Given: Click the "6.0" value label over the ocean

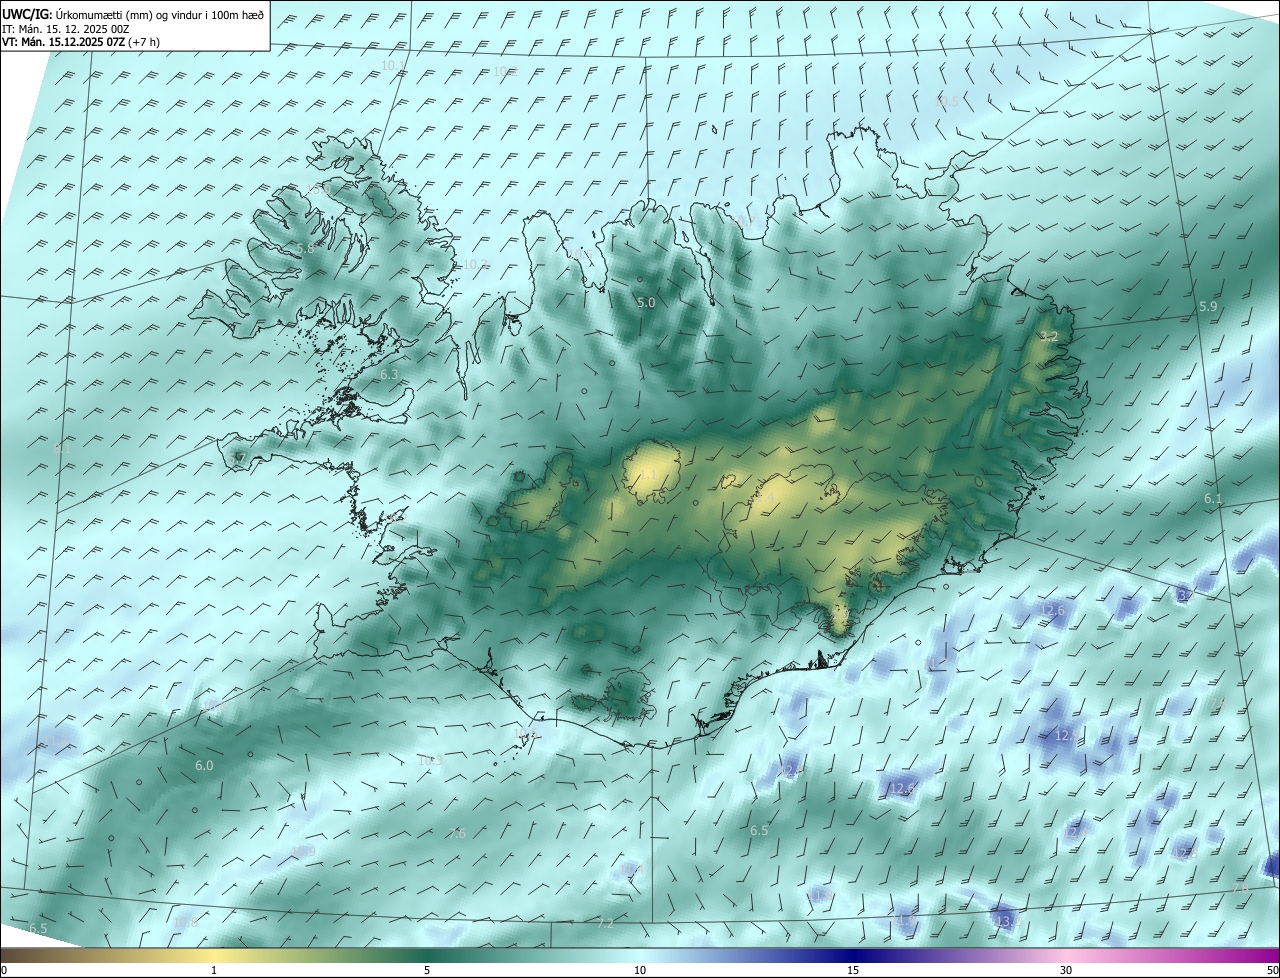Looking at the screenshot, I should pyautogui.click(x=204, y=765).
